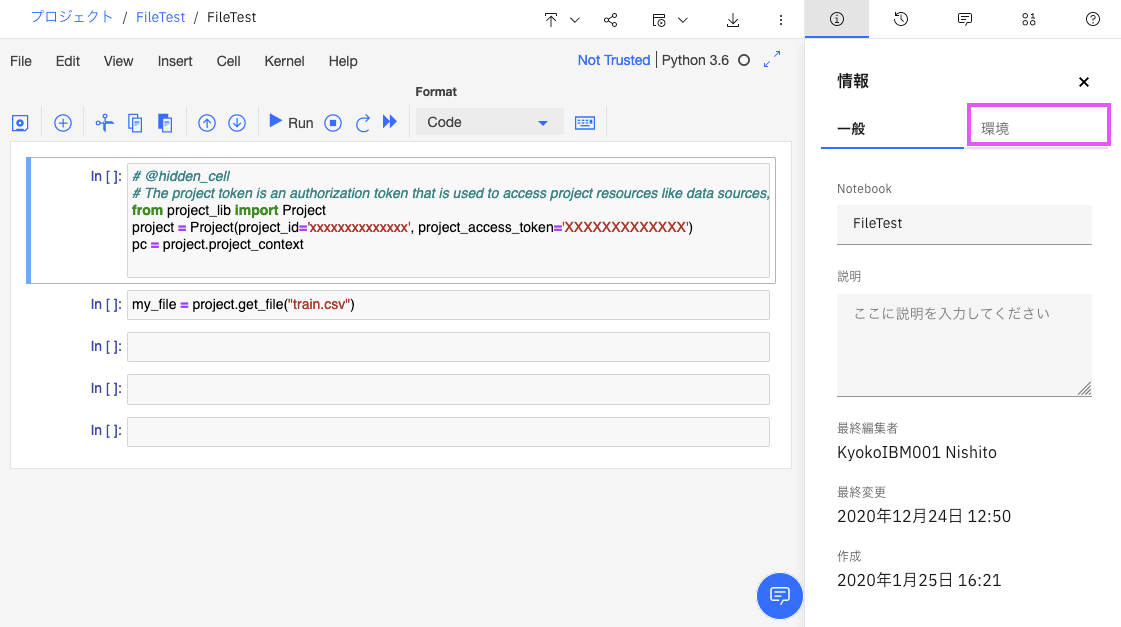Viewport: 1121px width, 627px height.
Task: Cut selected cells with scissors icon
Action: coord(104,123)
